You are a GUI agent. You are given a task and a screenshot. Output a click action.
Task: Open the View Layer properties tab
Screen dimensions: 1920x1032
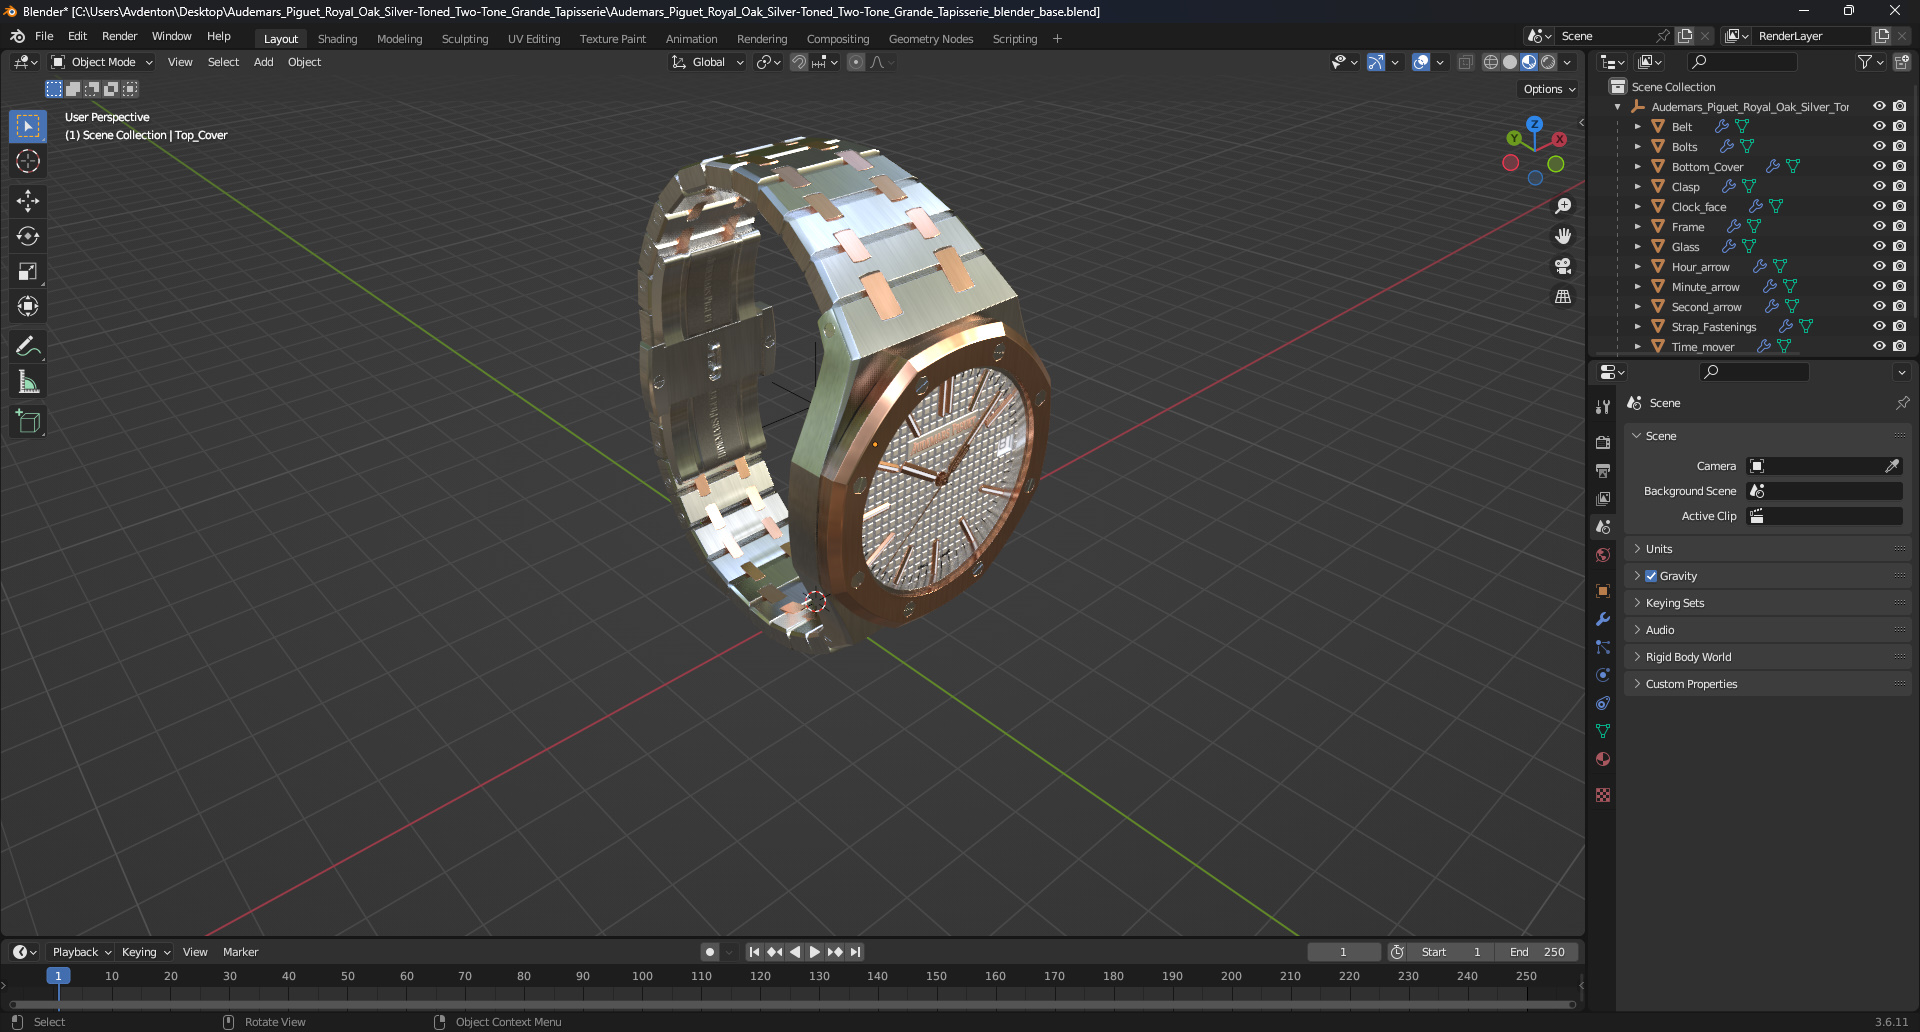[x=1603, y=498]
